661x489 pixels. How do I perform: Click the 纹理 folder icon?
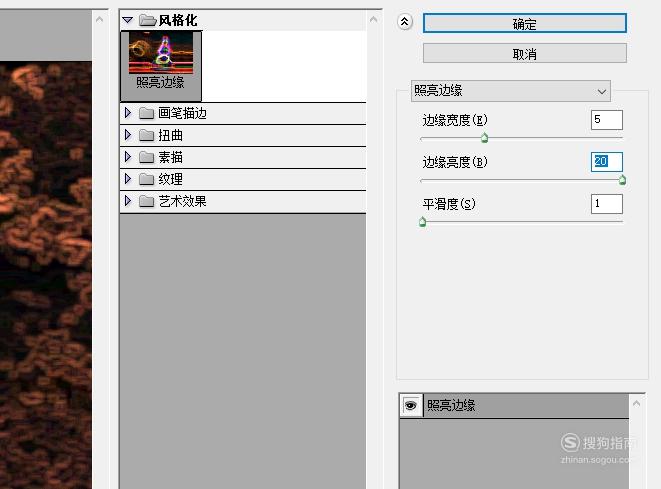146,179
